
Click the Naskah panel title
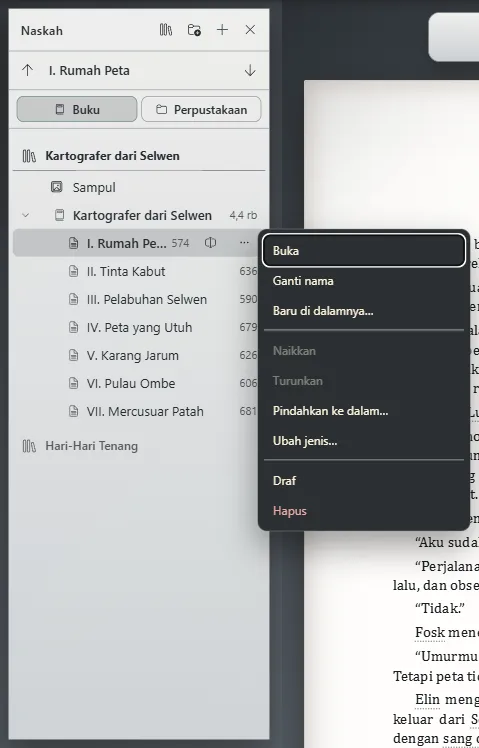click(42, 31)
